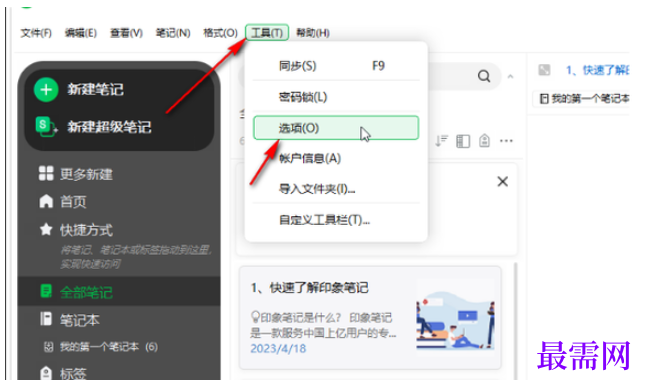Image resolution: width=649 pixels, height=387 pixels.
Task: Click 新建笔记 label
Action: (96, 89)
